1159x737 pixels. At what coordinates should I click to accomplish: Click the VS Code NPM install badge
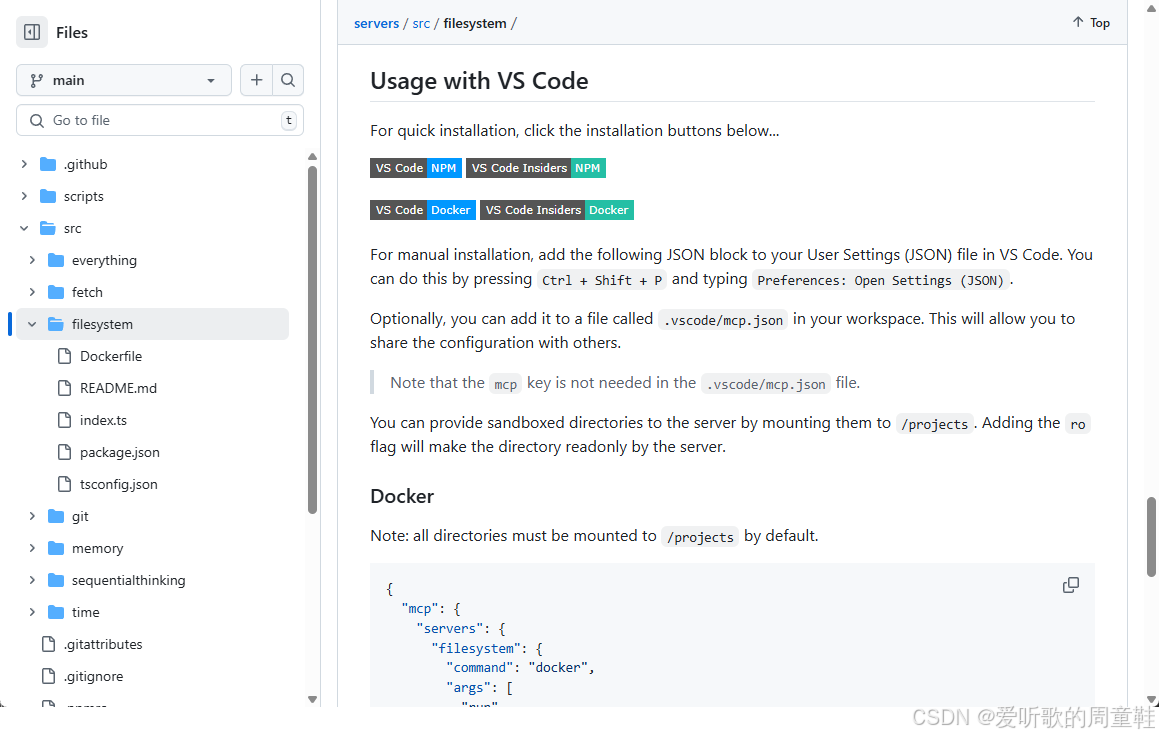pyautogui.click(x=416, y=168)
